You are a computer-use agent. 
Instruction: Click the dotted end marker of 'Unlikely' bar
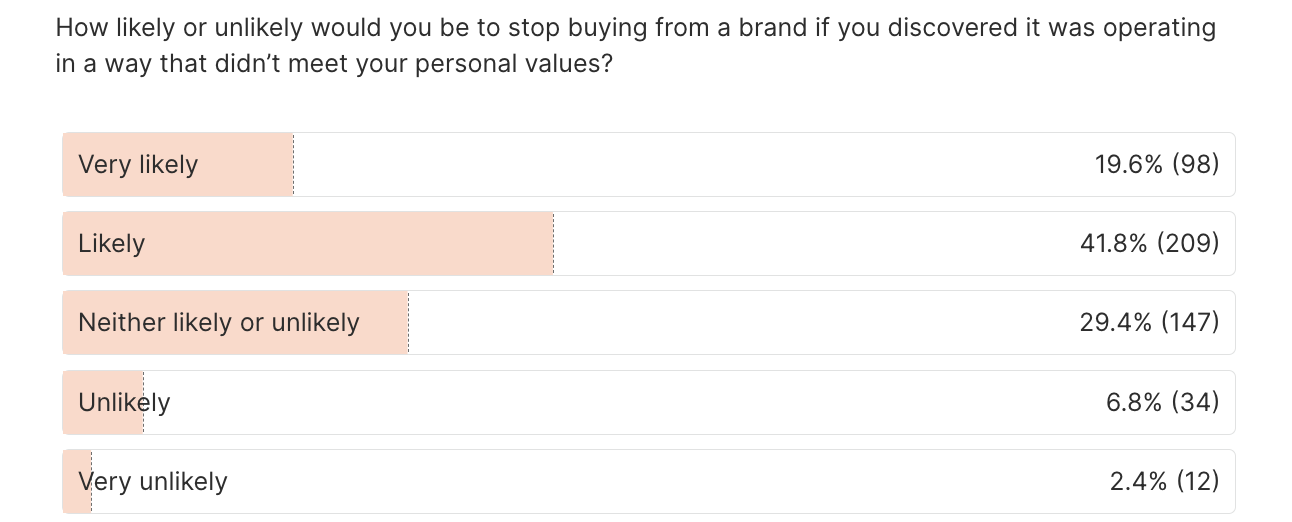click(x=143, y=415)
